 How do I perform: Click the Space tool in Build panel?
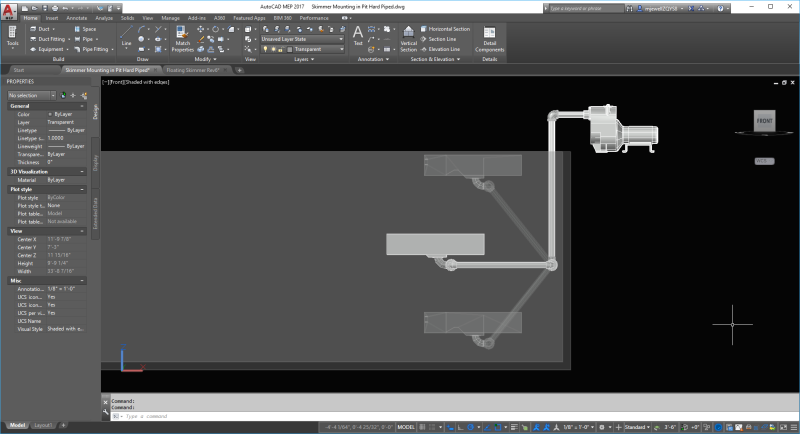86,29
